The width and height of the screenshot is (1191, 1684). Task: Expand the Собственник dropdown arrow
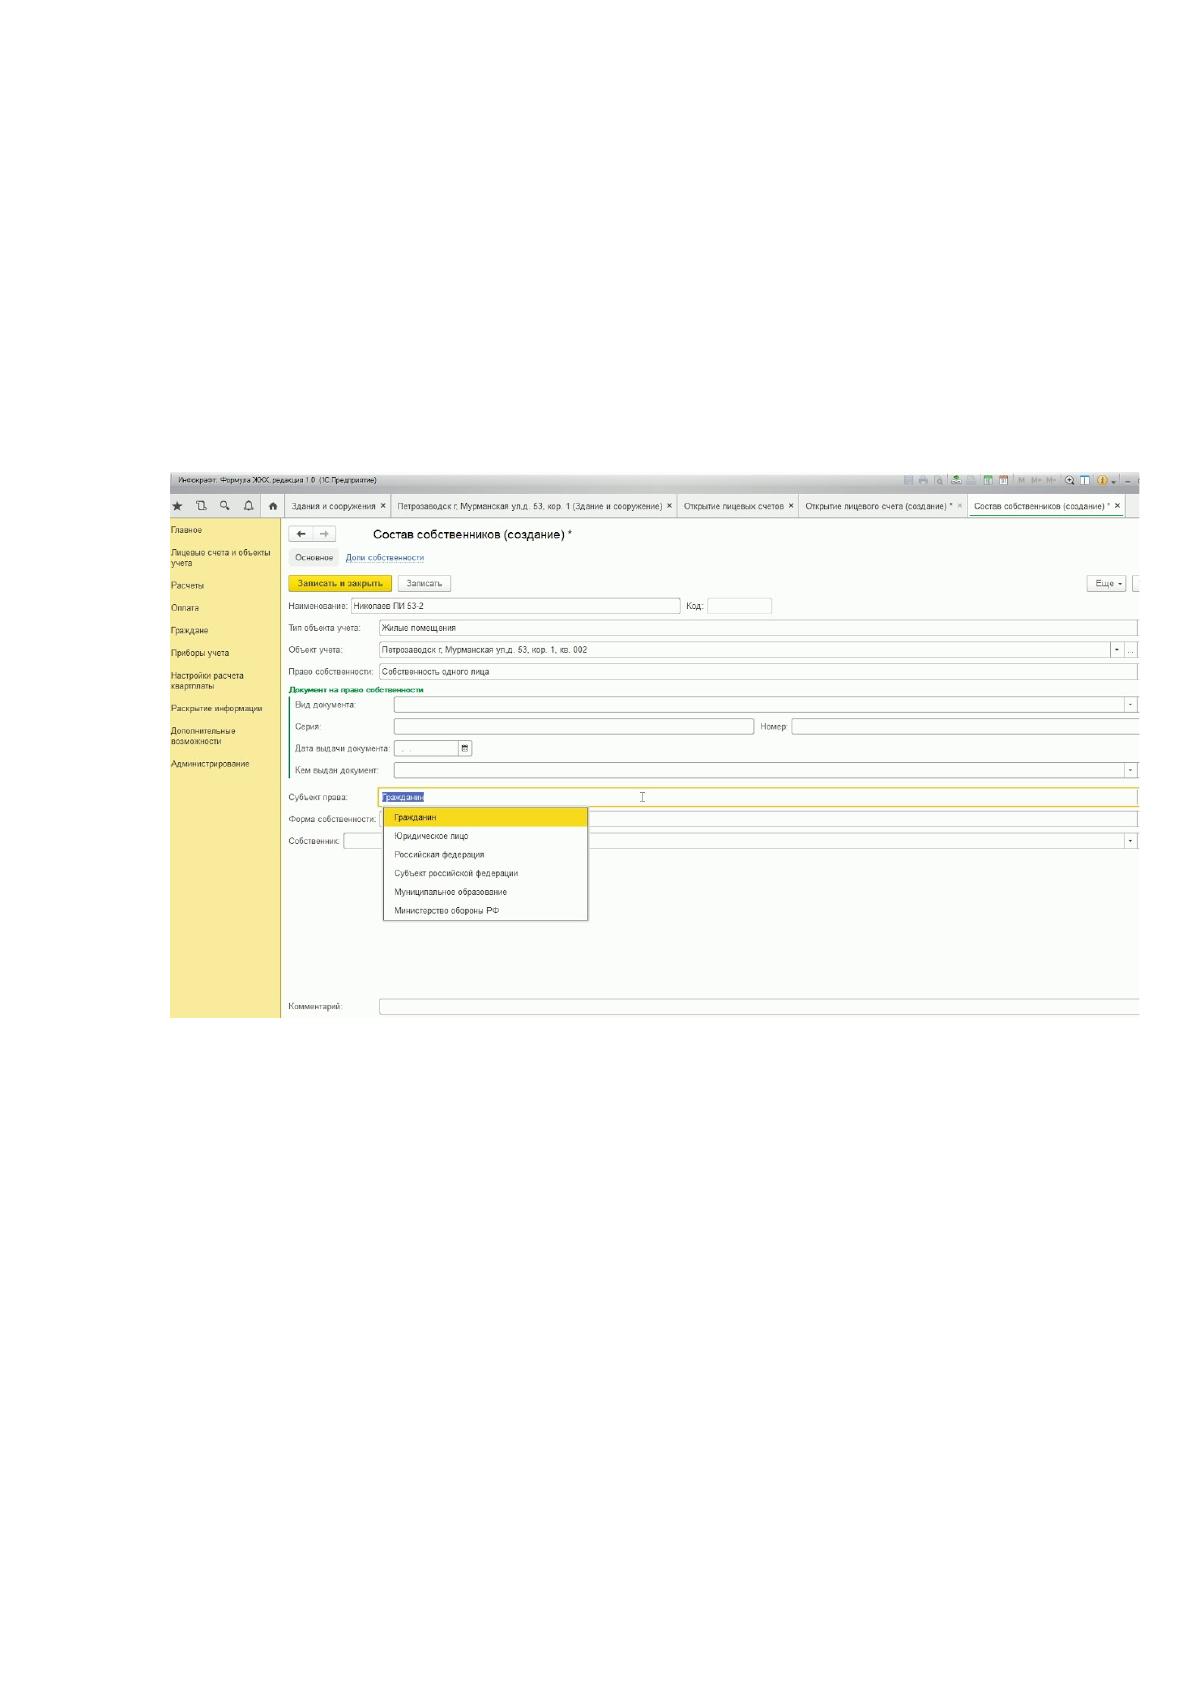tap(1131, 841)
